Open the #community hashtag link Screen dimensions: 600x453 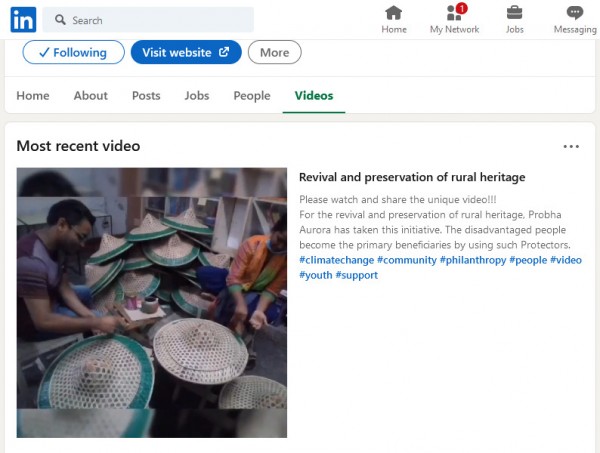[407, 260]
